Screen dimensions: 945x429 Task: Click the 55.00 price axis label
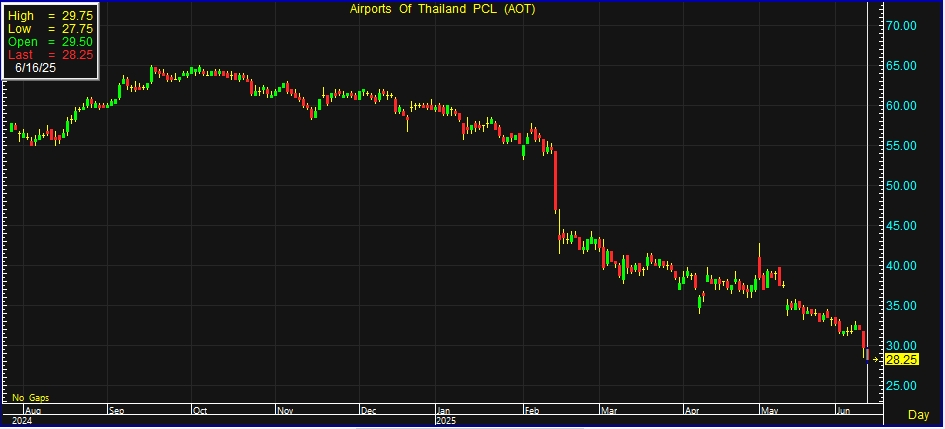902,145
